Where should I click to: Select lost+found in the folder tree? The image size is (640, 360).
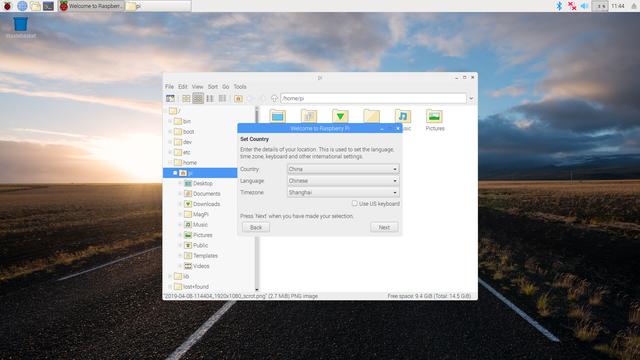click(x=191, y=287)
